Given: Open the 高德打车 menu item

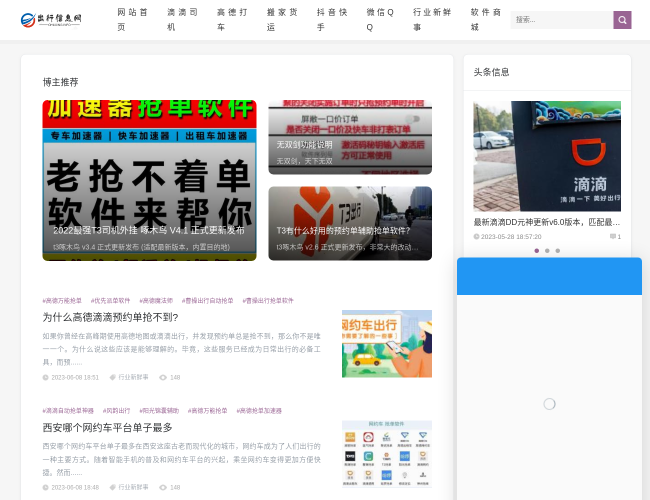Looking at the screenshot, I should click(232, 19).
